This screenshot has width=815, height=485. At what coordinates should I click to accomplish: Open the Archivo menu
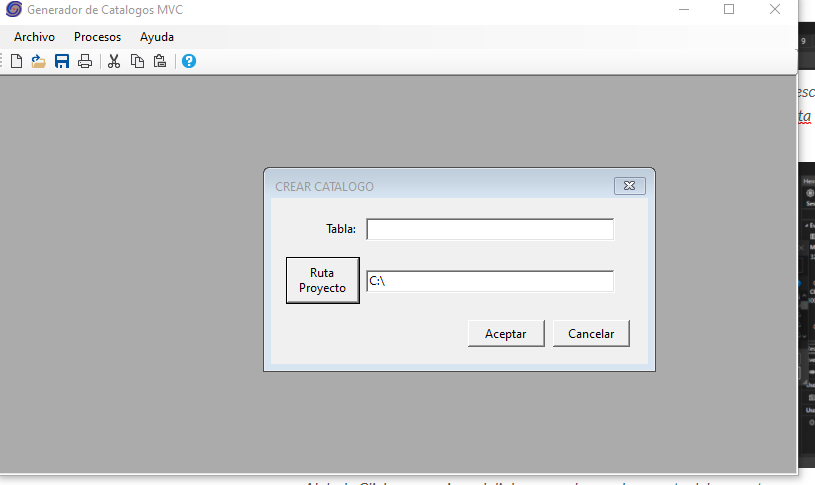(34, 37)
